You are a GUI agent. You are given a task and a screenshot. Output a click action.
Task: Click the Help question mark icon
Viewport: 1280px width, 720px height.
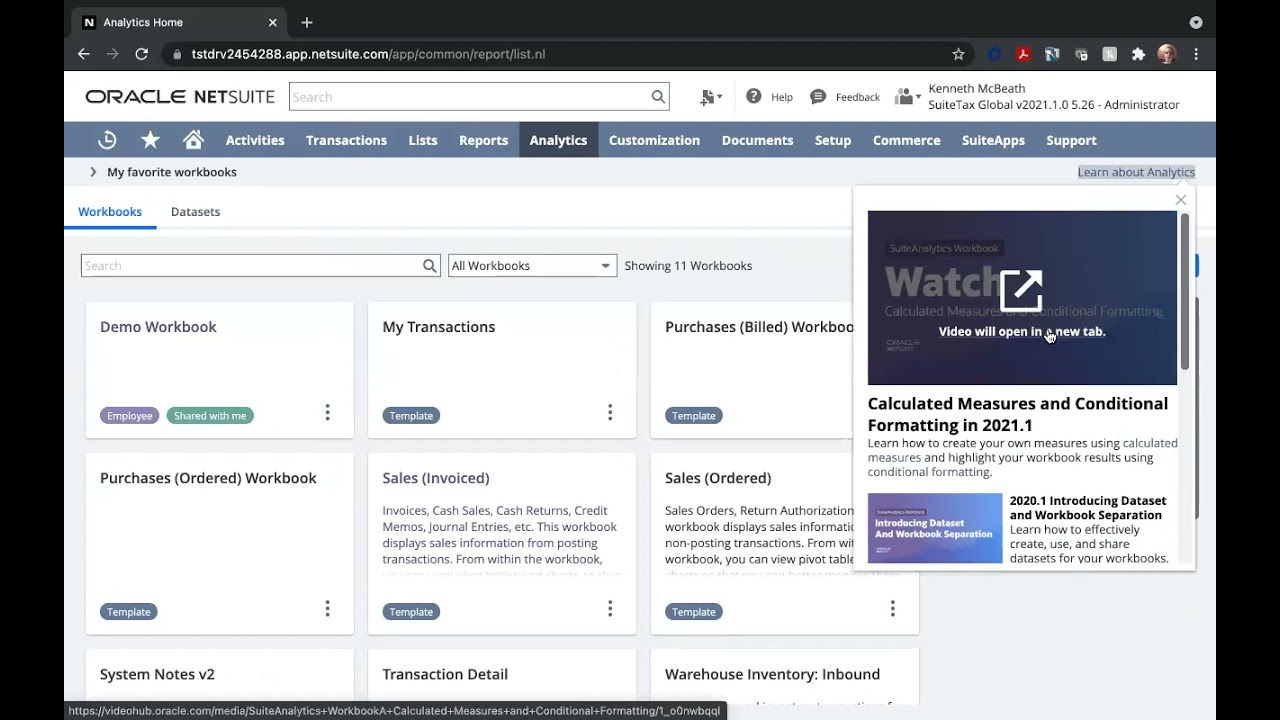tap(753, 96)
